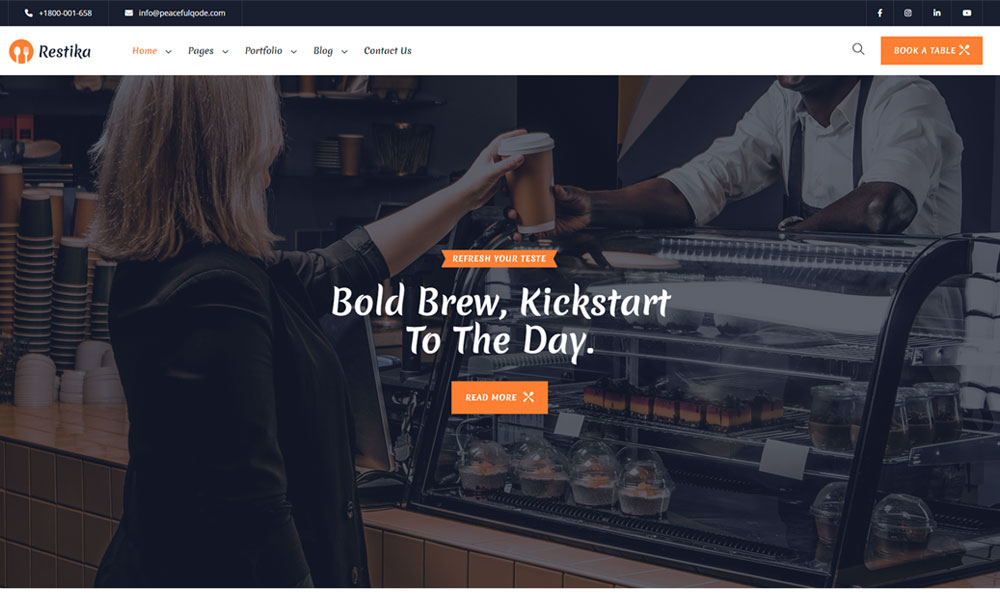The image size is (1000, 600).
Task: Click the +1800-001-658 phone number
Action: [x=65, y=13]
